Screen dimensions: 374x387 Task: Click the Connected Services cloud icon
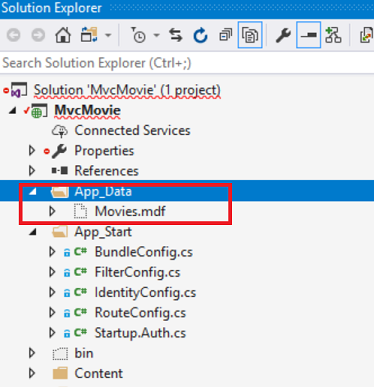(x=60, y=131)
